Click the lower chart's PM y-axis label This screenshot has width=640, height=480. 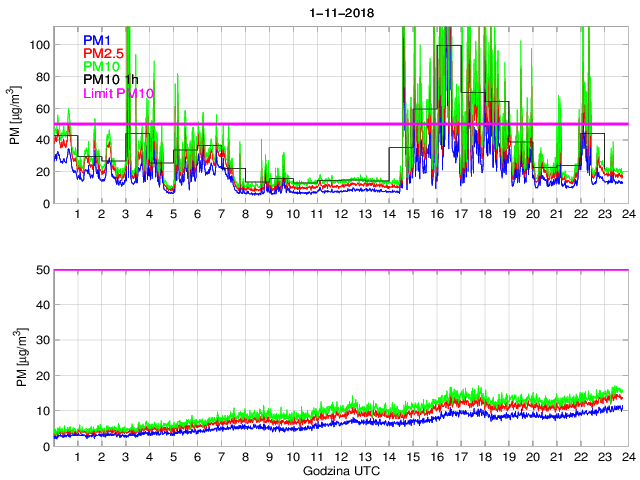pyautogui.click(x=15, y=358)
